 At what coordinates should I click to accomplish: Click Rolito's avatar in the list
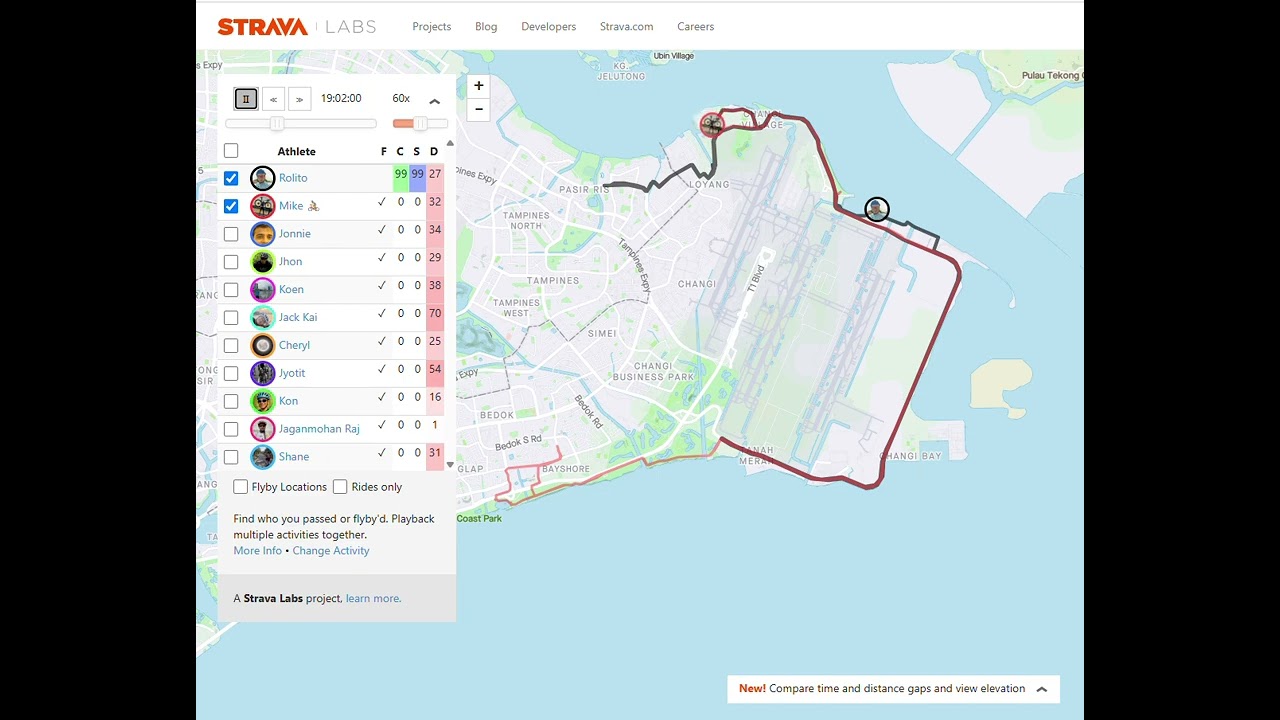(262, 178)
